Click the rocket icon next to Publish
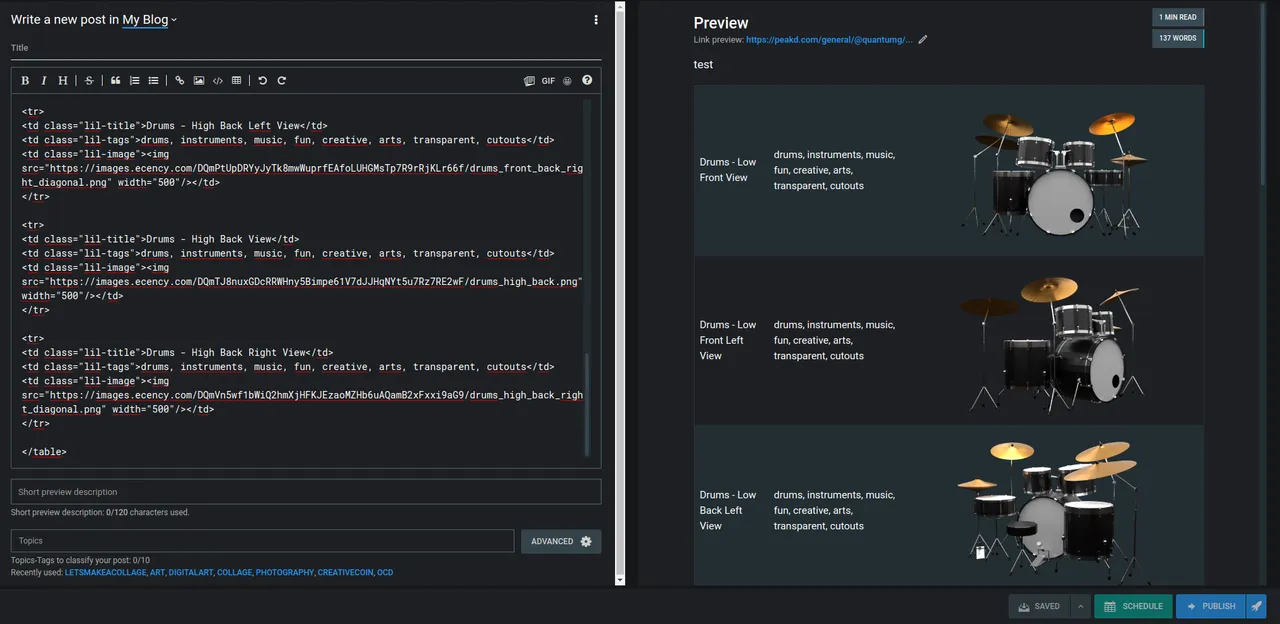The width and height of the screenshot is (1280, 624). (1257, 606)
